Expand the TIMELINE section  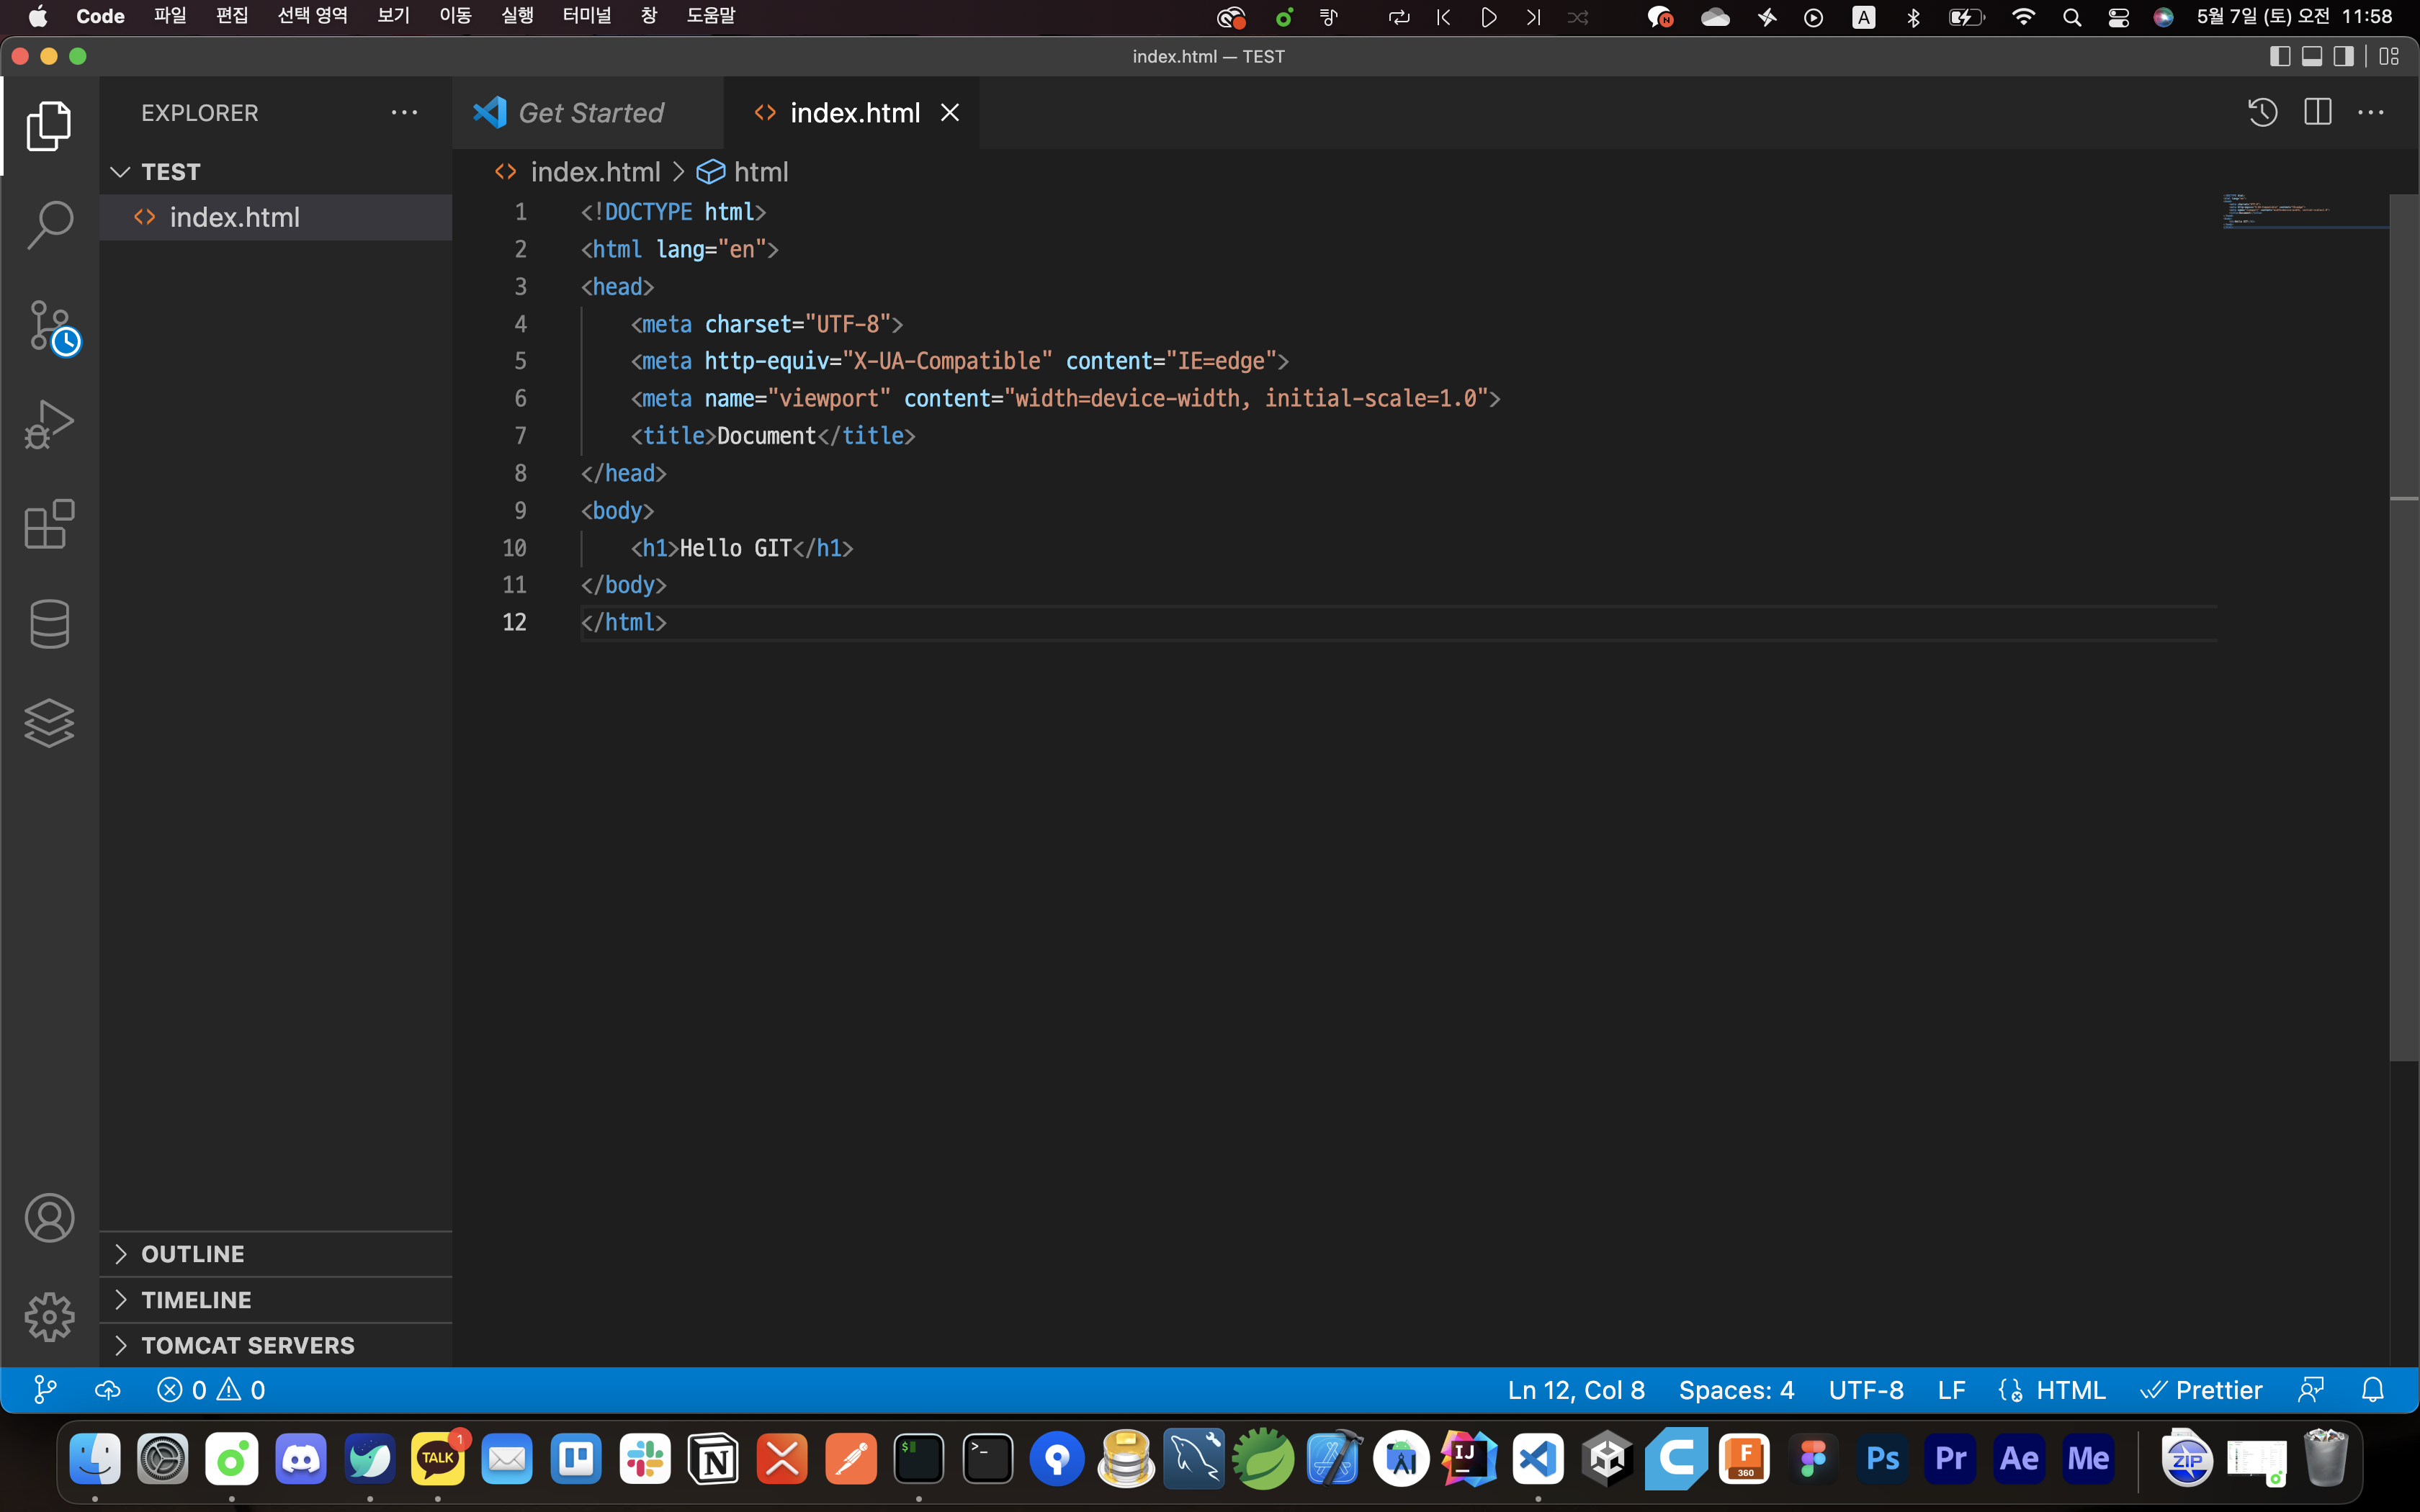[x=196, y=1300]
